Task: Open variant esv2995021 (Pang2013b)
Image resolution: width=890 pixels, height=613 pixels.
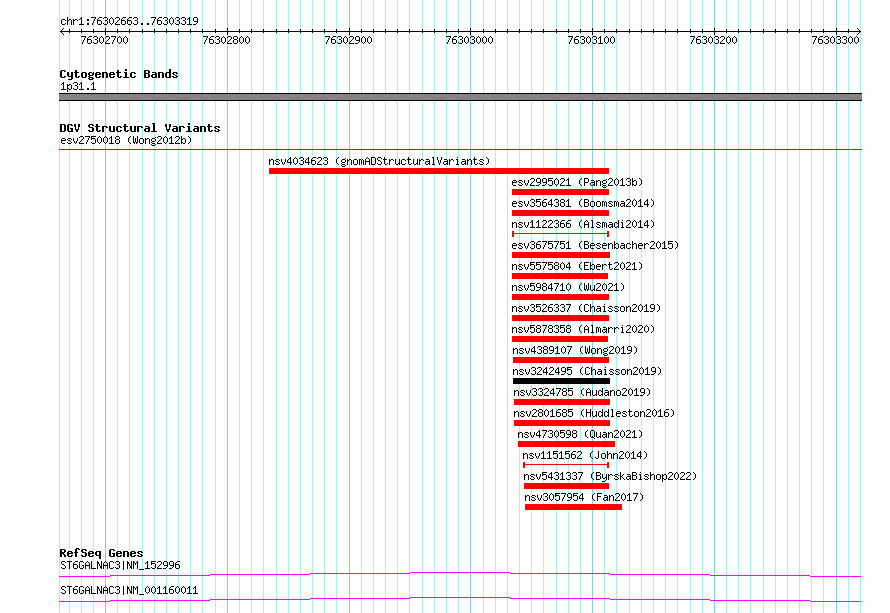Action: [577, 182]
